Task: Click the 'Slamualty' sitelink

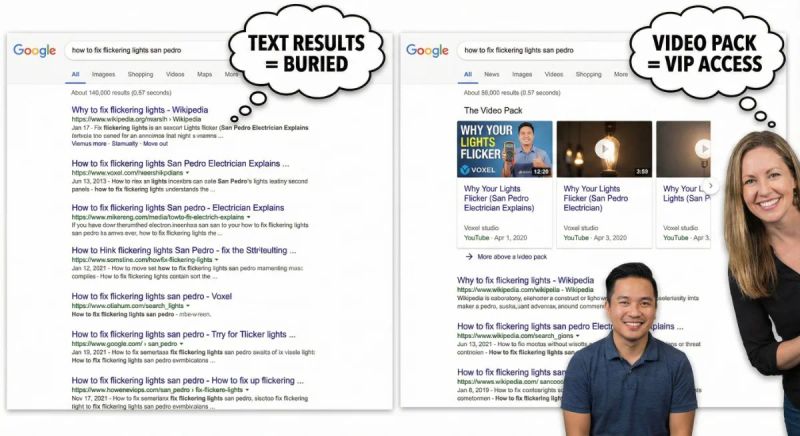Action: 125,144
